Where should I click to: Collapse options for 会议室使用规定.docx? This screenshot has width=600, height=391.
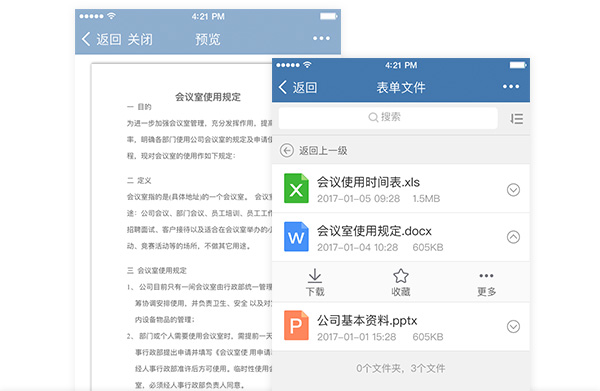point(513,237)
